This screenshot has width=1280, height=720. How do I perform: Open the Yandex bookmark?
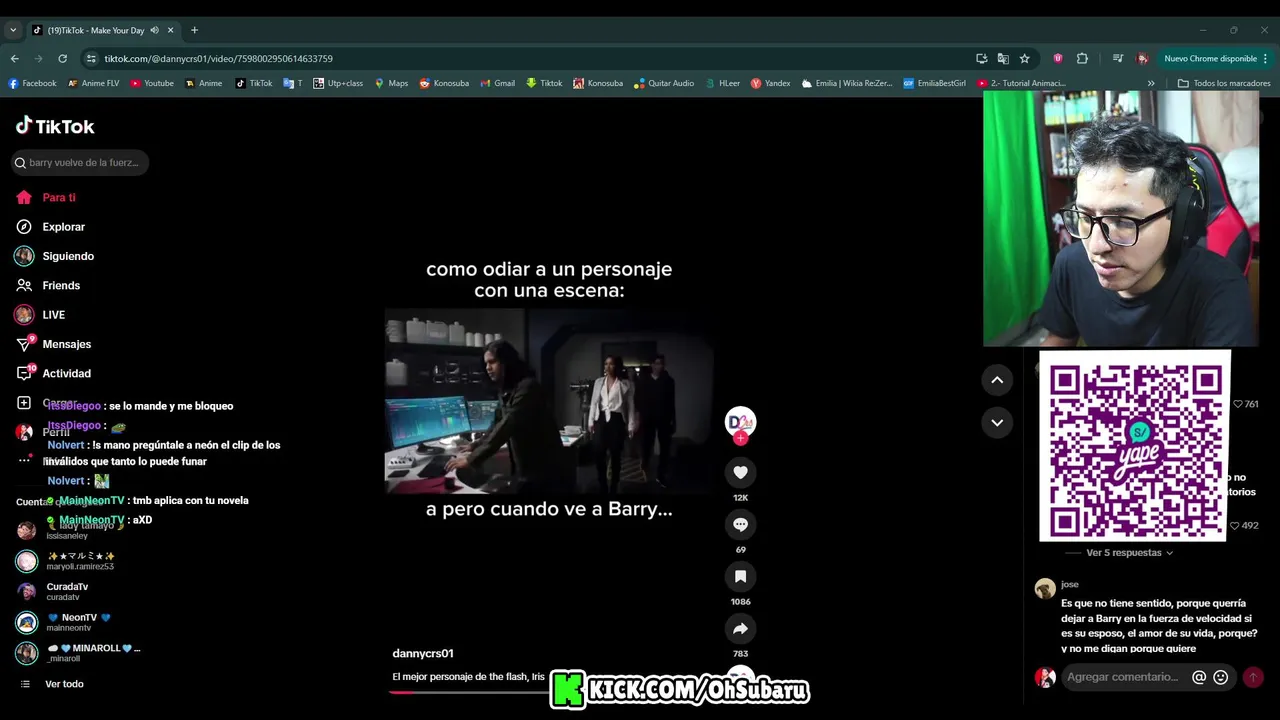(770, 83)
